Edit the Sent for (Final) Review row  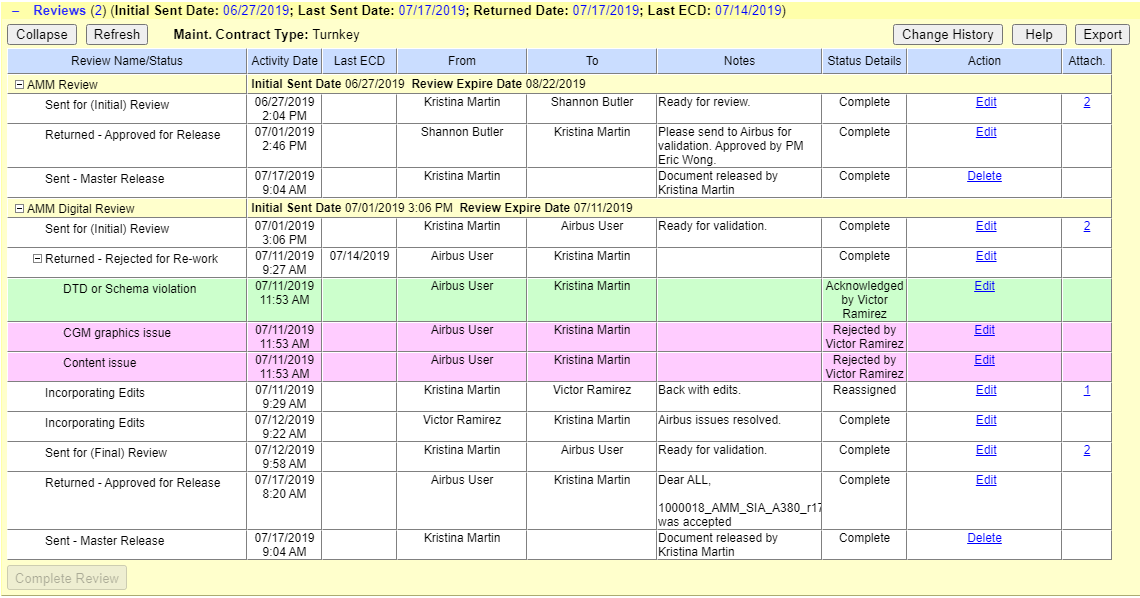point(986,450)
